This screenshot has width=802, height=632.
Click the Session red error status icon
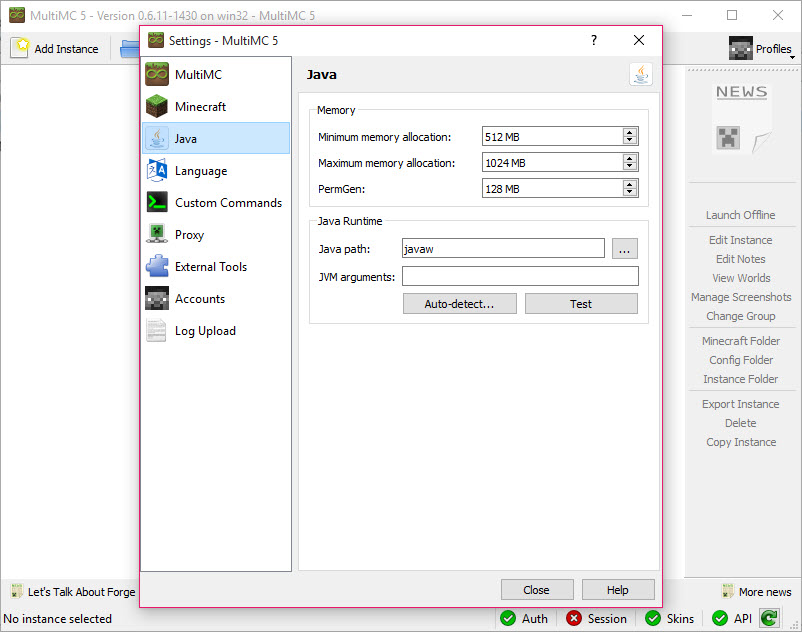click(574, 618)
